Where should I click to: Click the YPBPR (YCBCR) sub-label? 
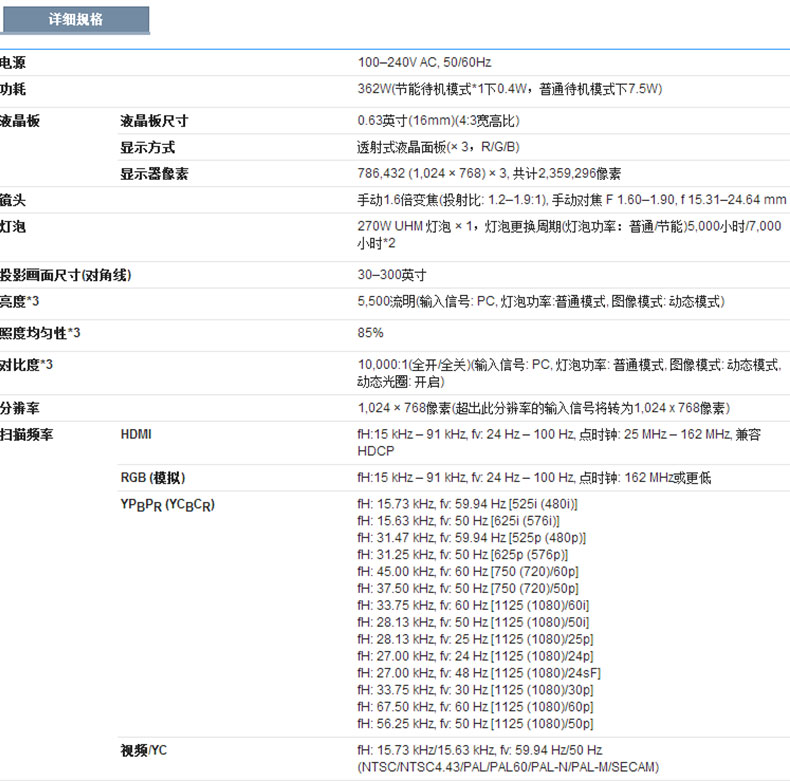tap(168, 505)
